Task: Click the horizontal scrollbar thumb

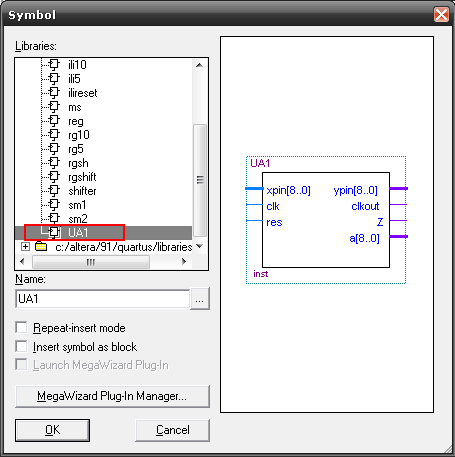Action: tap(91, 262)
